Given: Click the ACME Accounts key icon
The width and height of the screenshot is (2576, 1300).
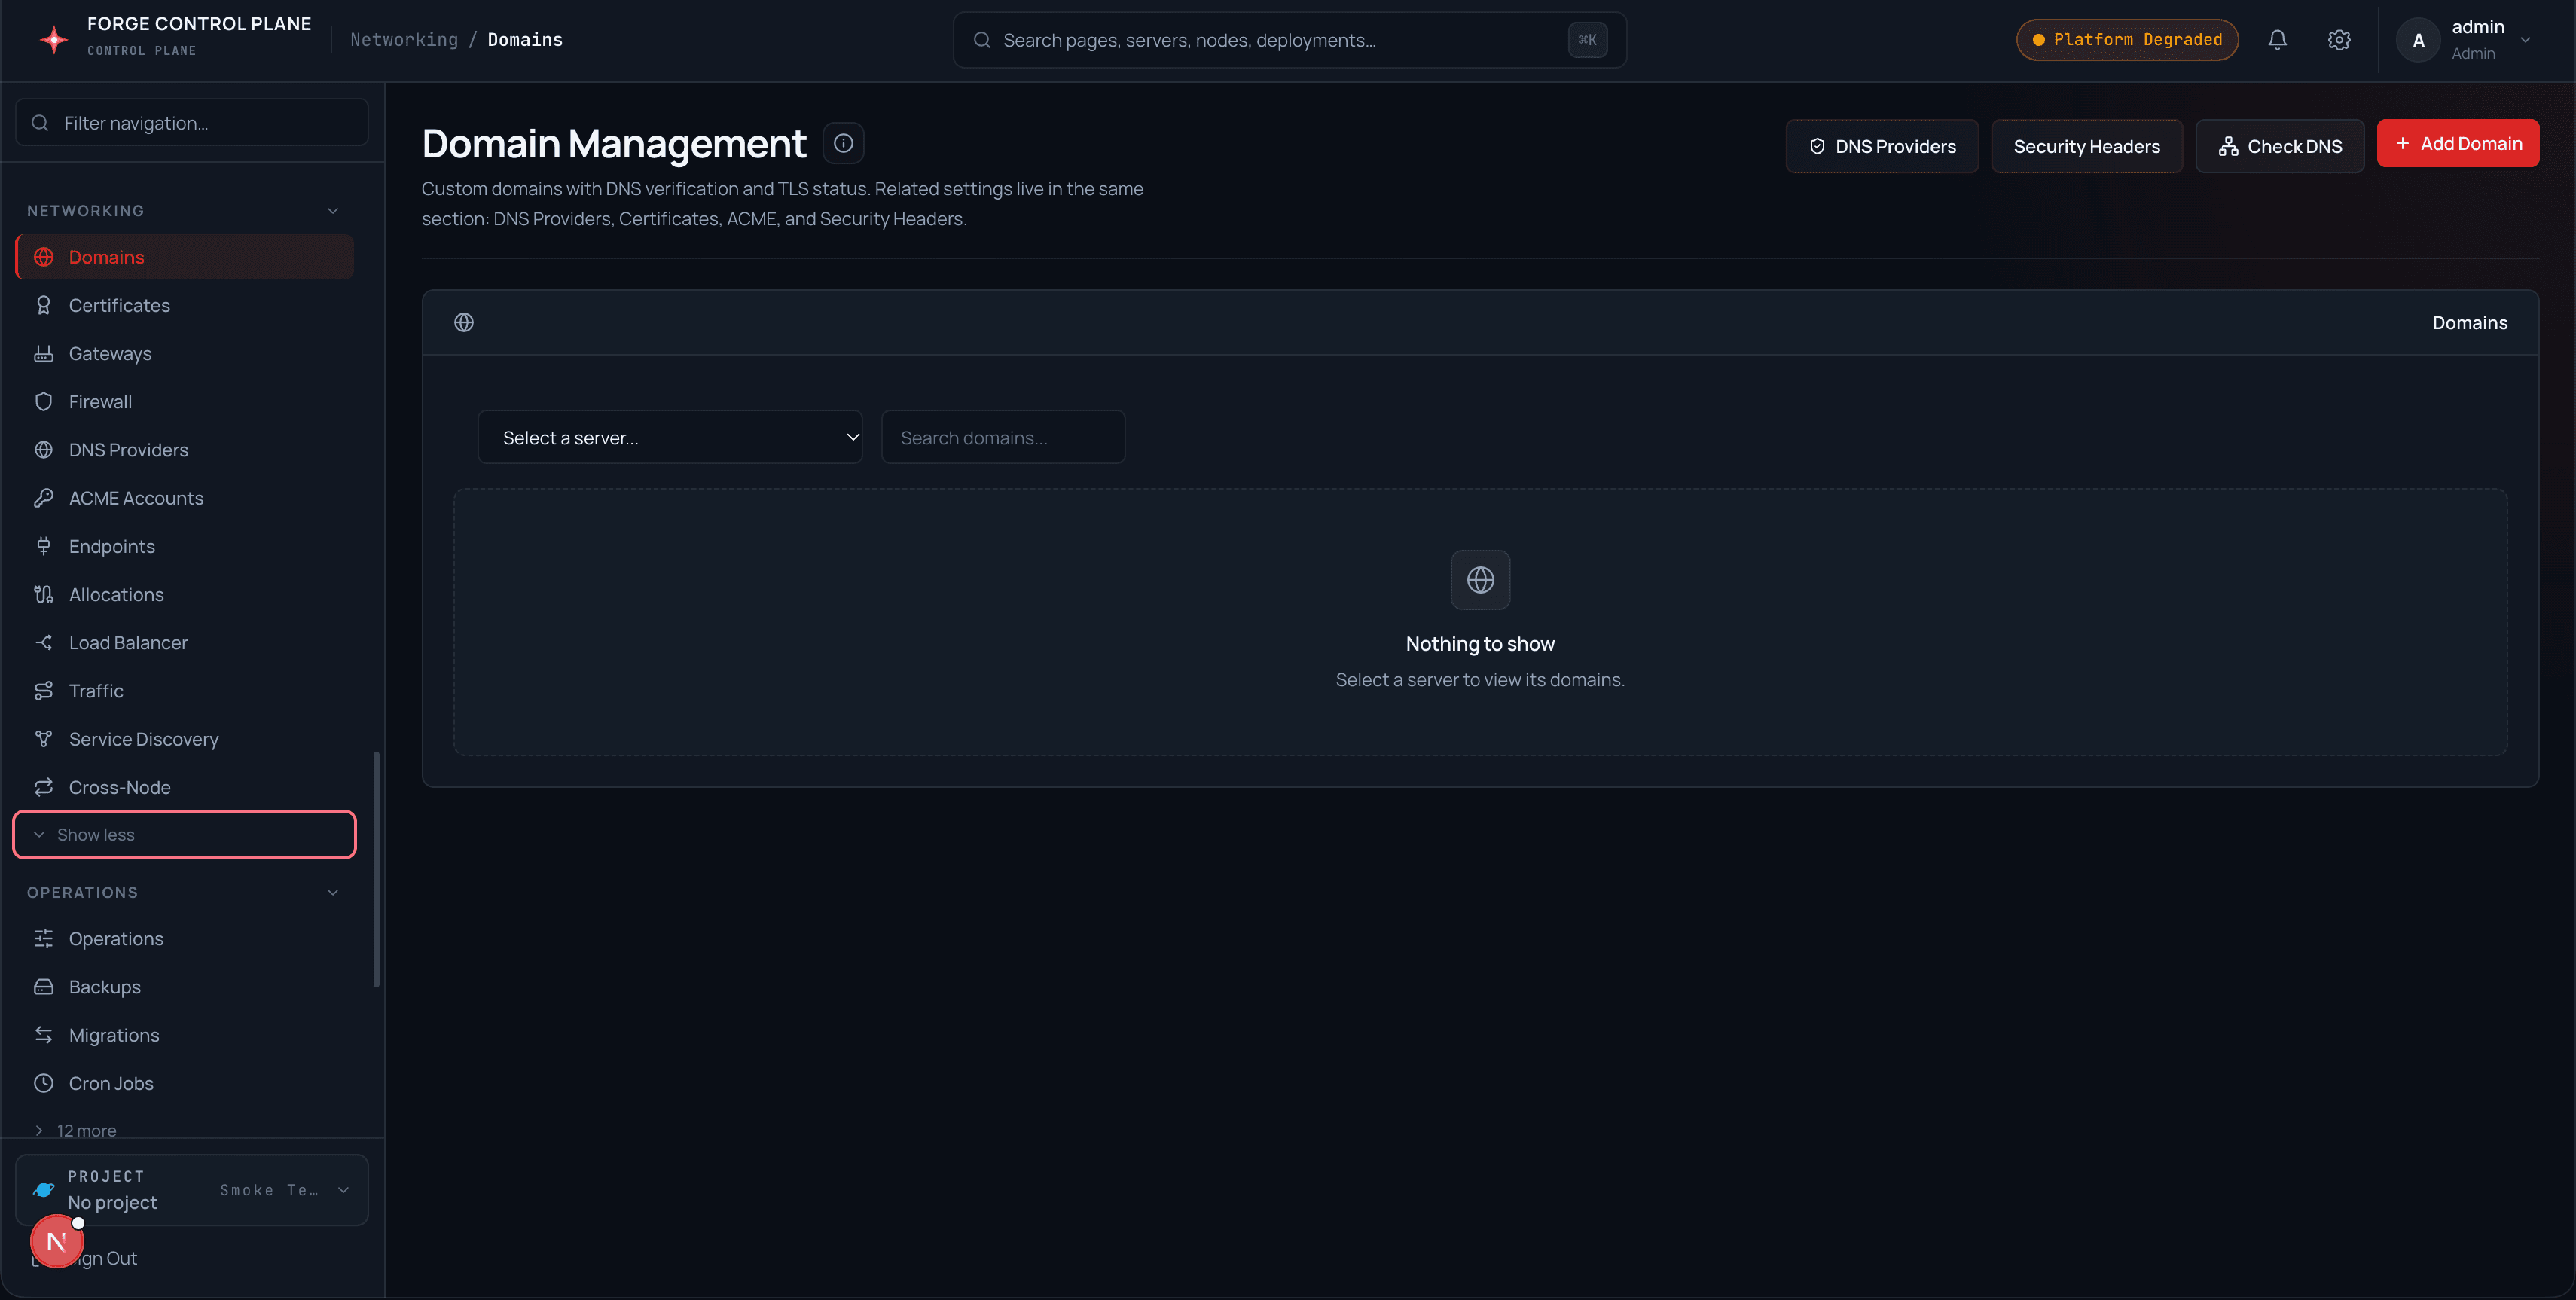Looking at the screenshot, I should tap(44, 498).
